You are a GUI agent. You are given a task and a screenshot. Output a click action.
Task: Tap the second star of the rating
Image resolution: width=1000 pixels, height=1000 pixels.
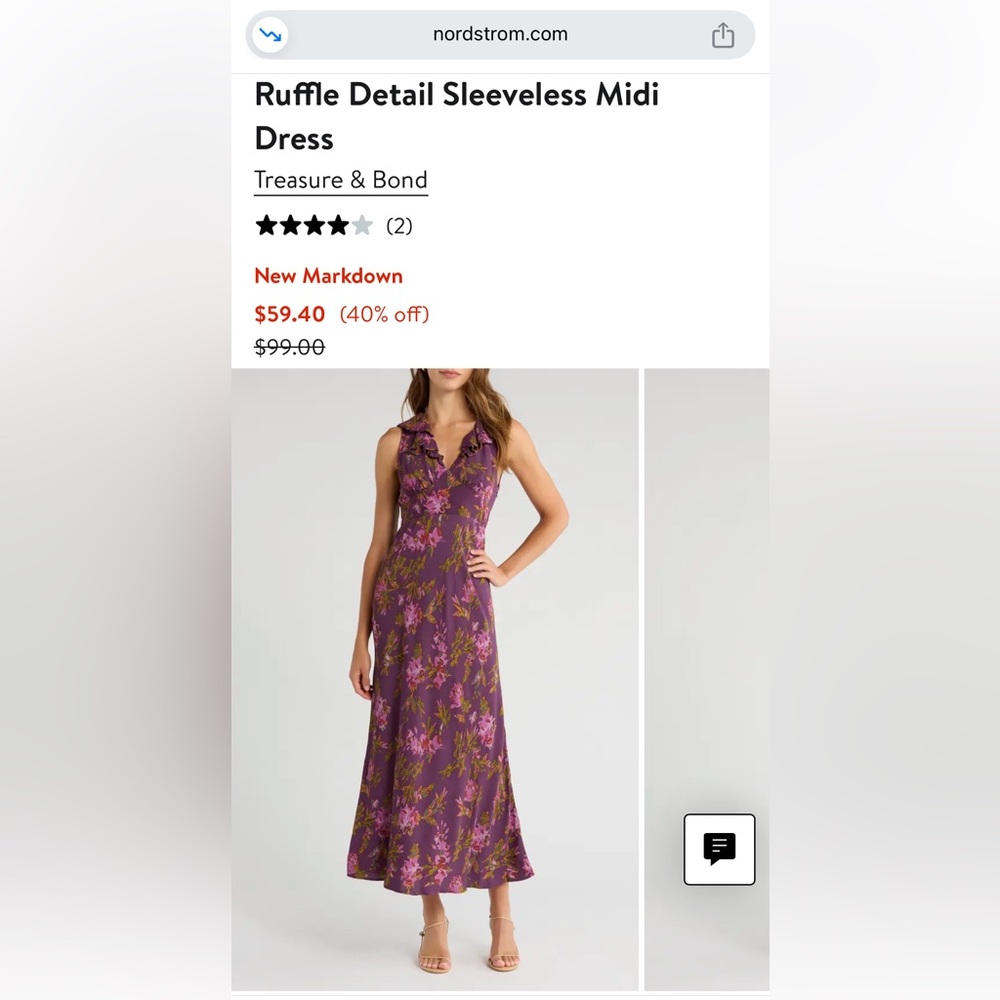(289, 225)
